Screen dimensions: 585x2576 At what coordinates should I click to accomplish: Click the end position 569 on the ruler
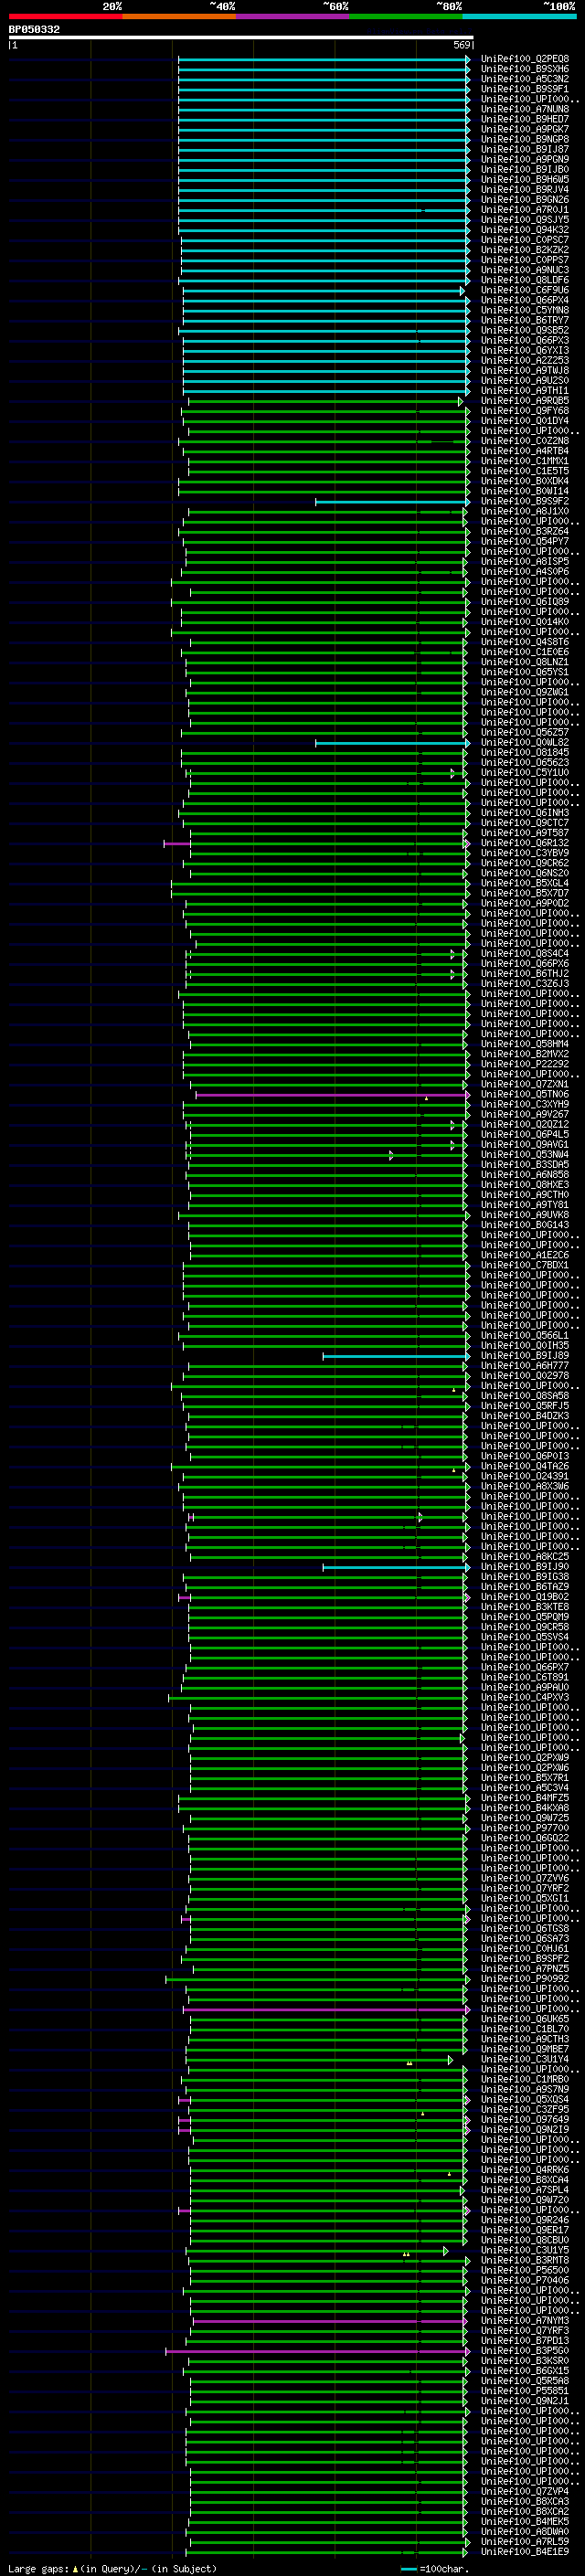[x=462, y=45]
